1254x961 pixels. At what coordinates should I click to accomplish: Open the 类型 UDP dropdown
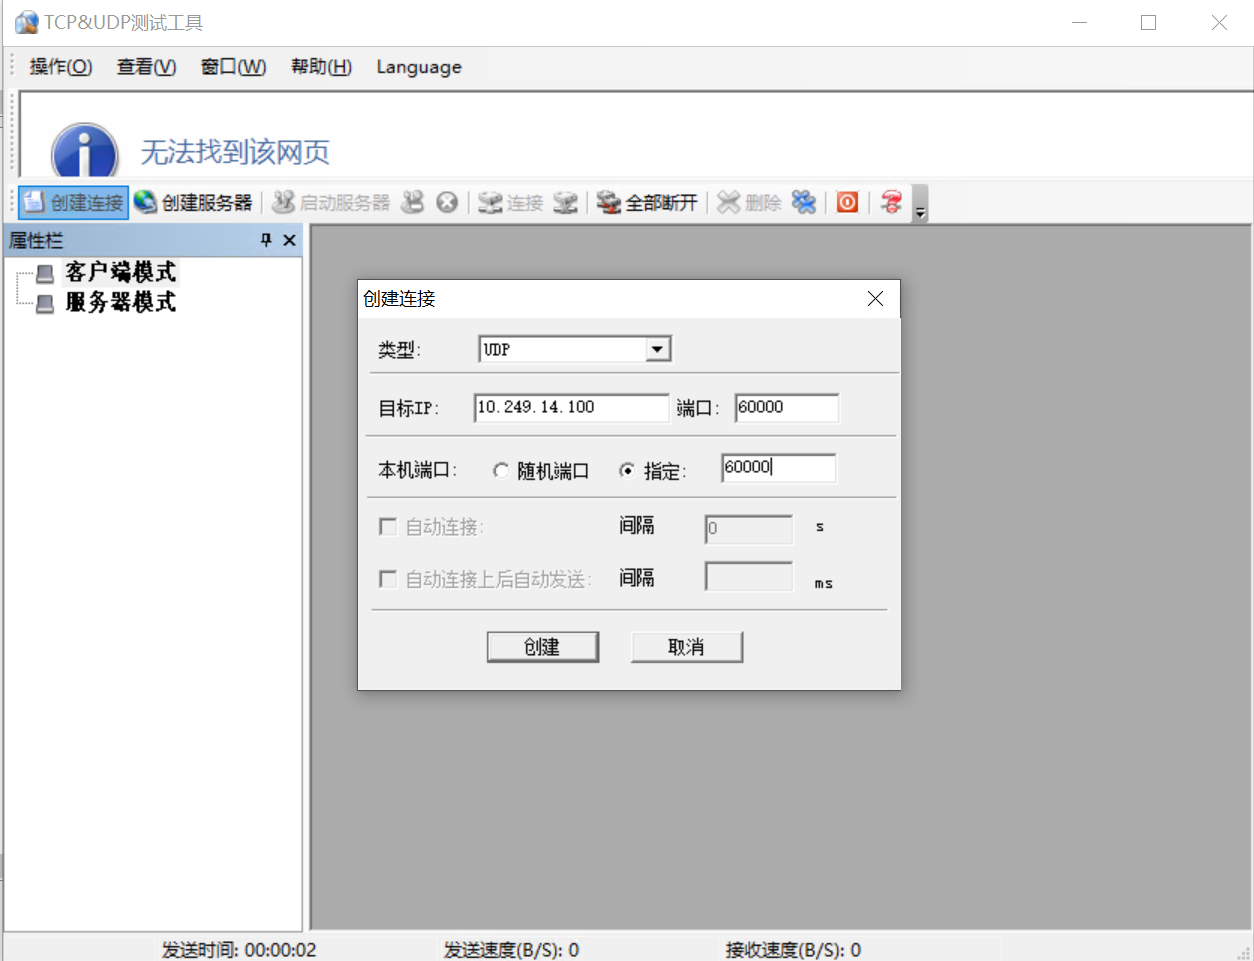[x=658, y=349]
